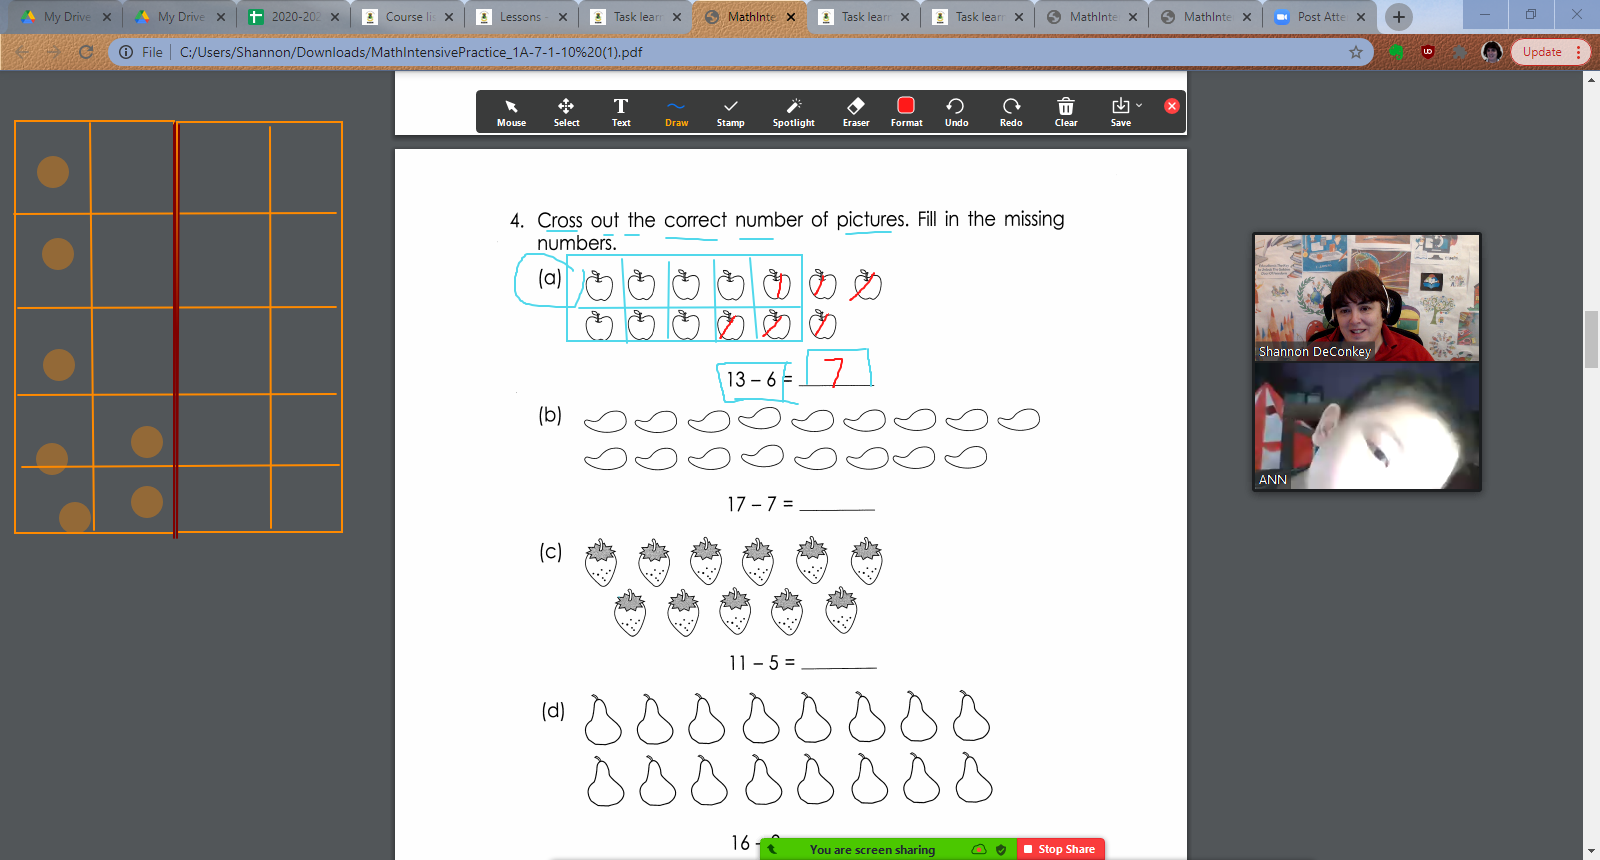This screenshot has width=1600, height=860.
Task: Click the question label (b)
Action: (550, 414)
